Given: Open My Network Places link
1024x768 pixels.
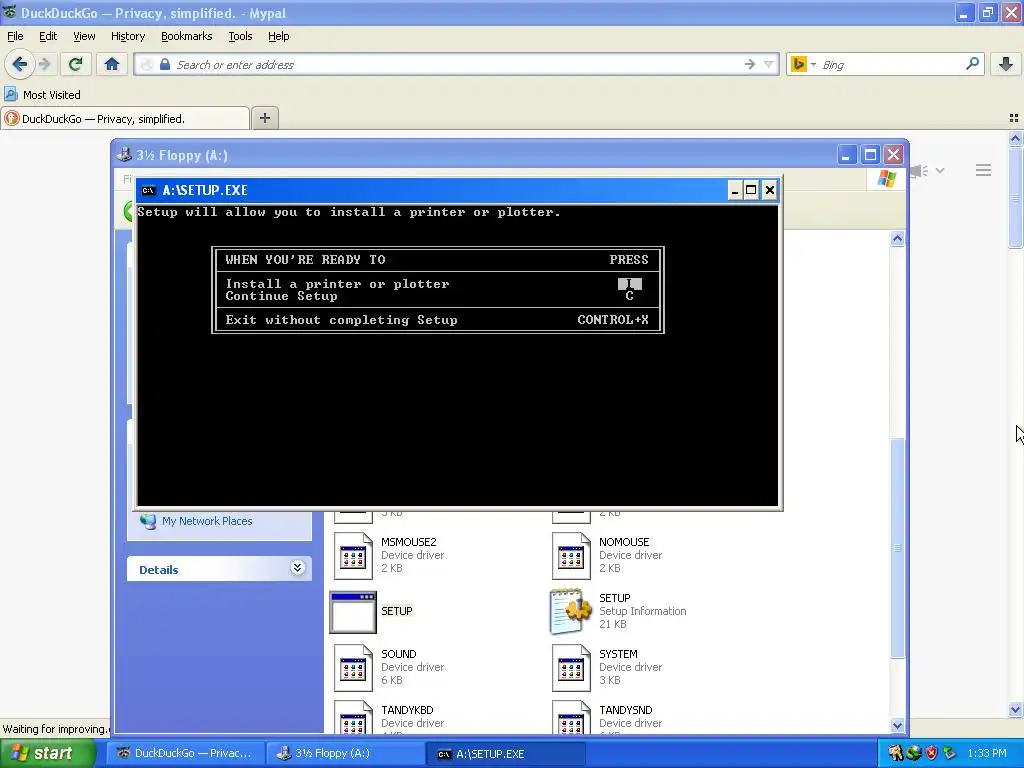Looking at the screenshot, I should pyautogui.click(x=206, y=521).
